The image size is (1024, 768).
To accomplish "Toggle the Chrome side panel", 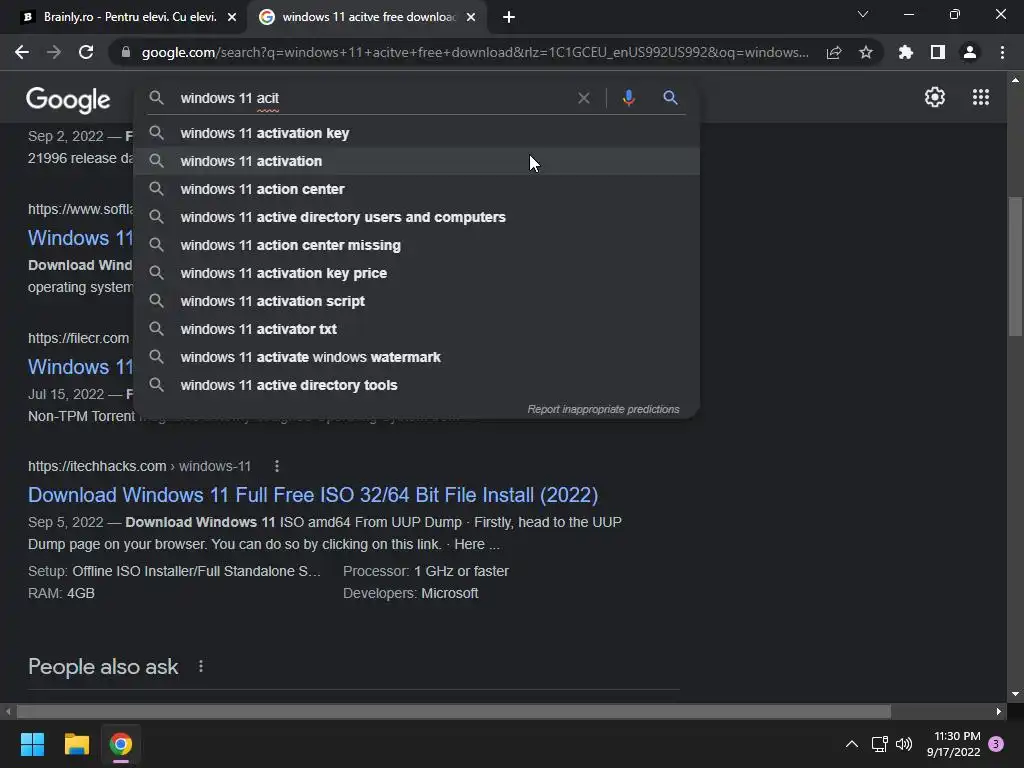I will [x=938, y=52].
